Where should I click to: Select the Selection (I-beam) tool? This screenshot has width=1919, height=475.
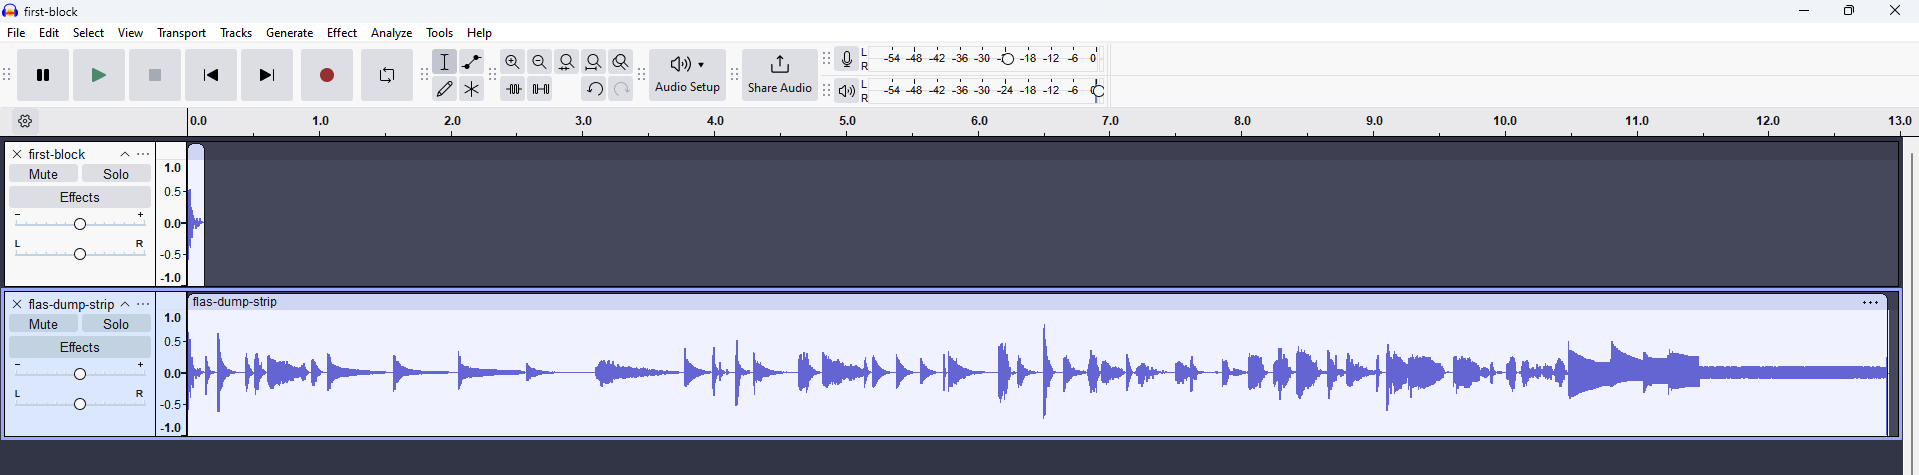click(445, 62)
